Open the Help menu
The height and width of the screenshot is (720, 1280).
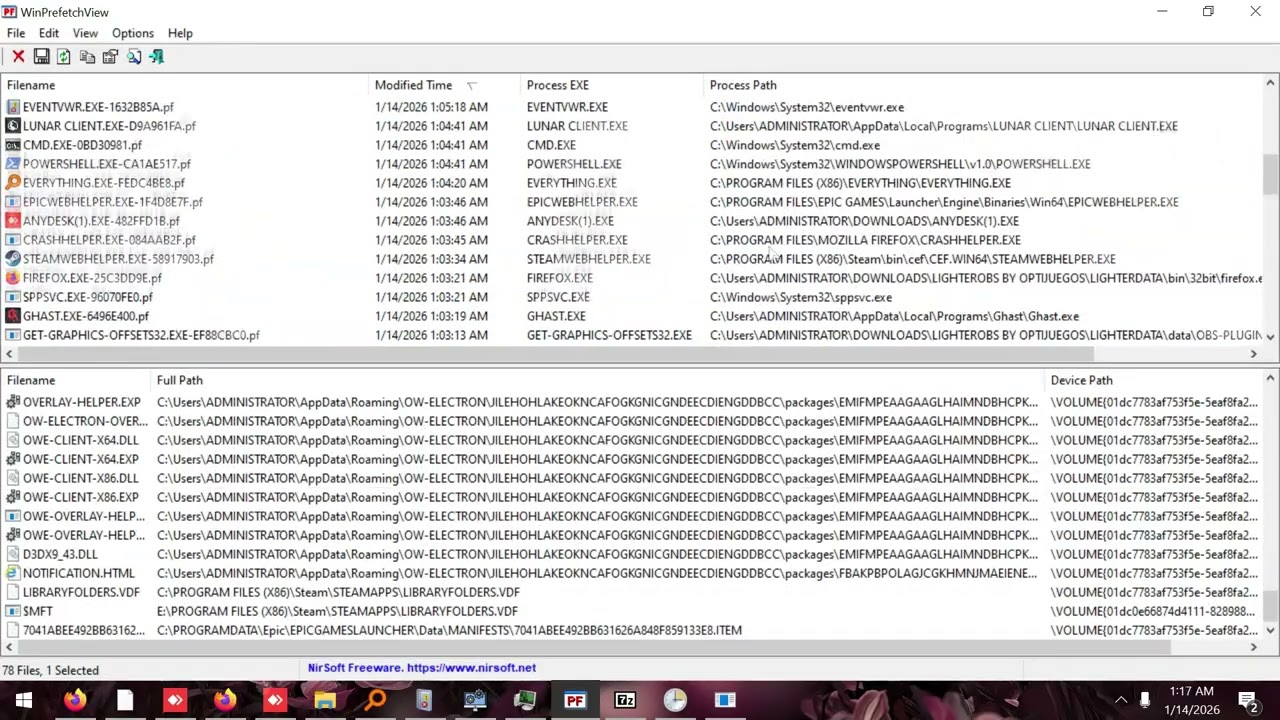coord(180,33)
